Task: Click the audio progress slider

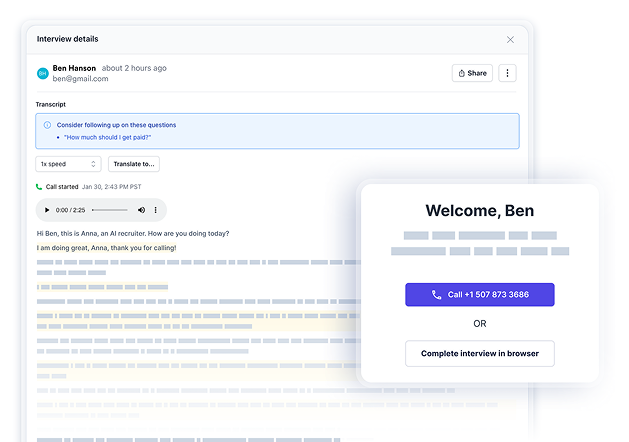Action: tap(110, 210)
